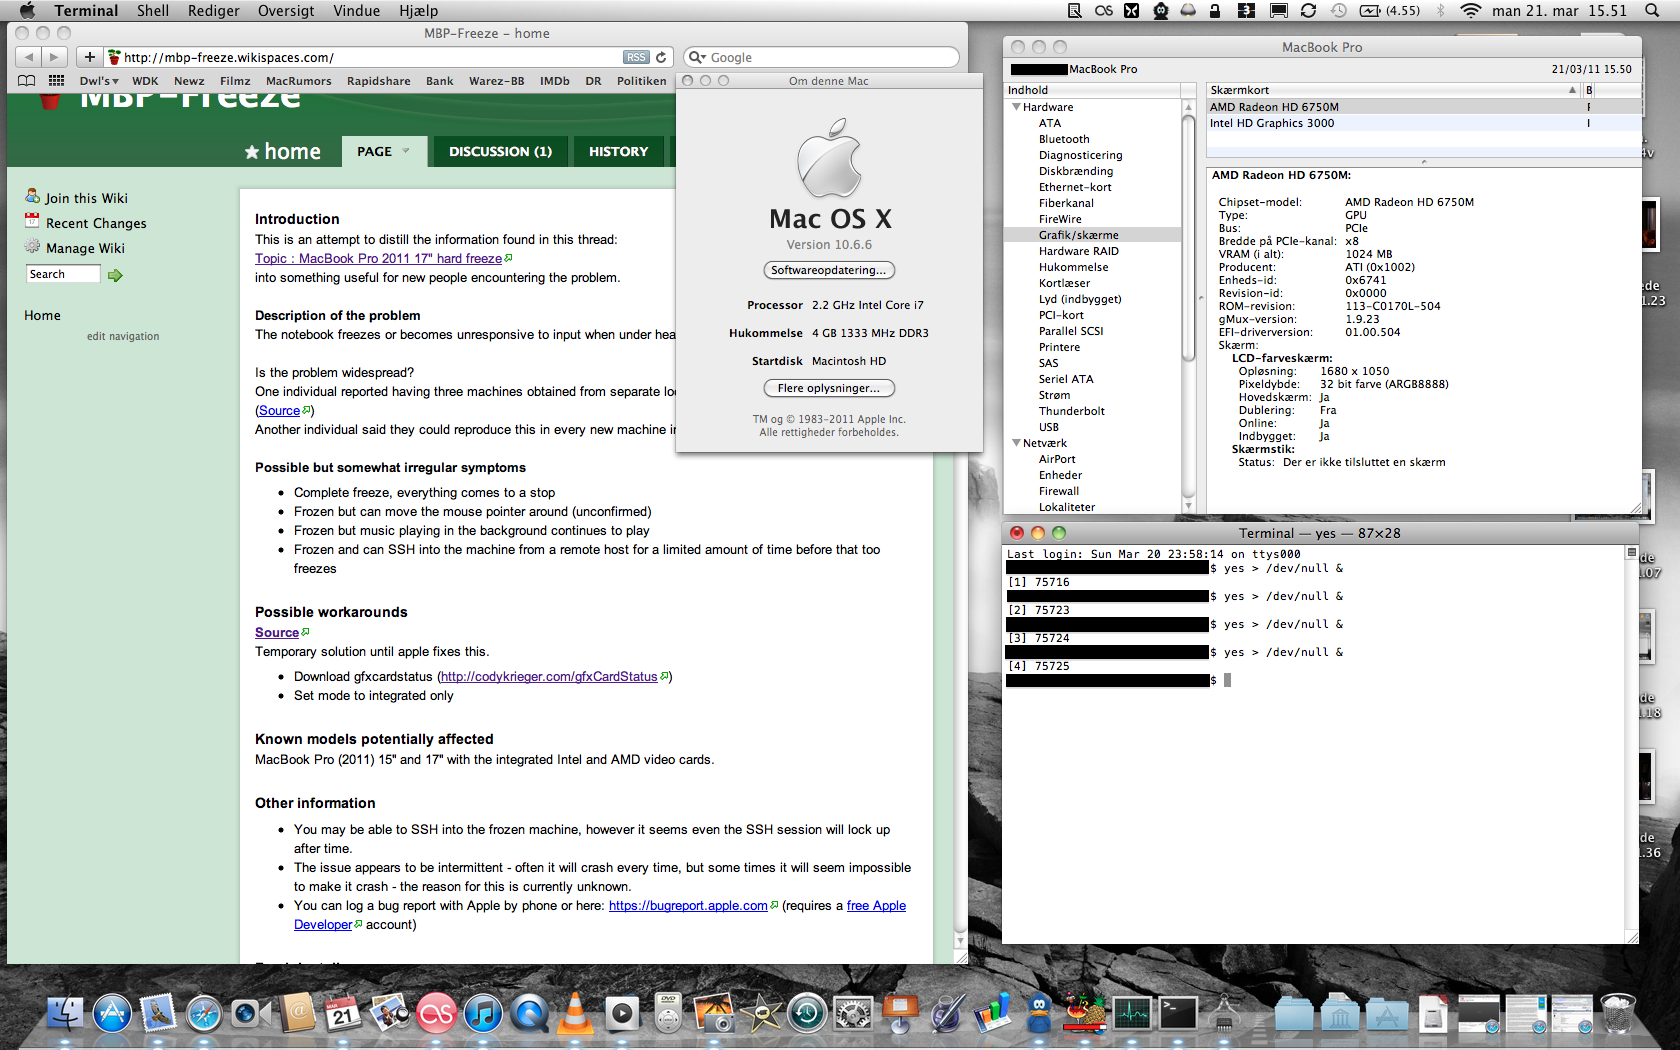Open the battery status menu
Image resolution: width=1680 pixels, height=1050 pixels.
(1390, 11)
